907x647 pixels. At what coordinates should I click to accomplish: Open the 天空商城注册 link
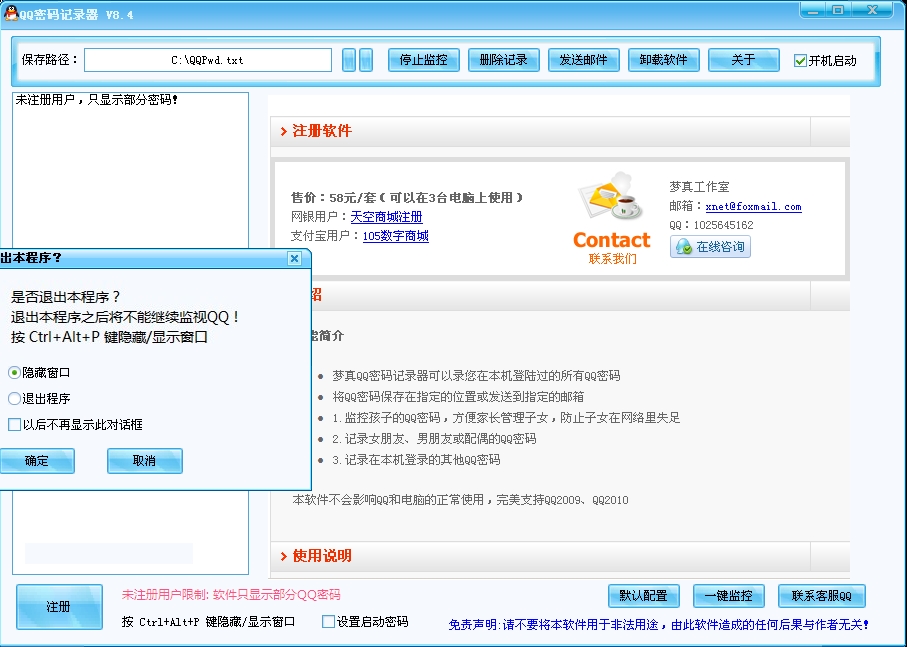point(386,217)
